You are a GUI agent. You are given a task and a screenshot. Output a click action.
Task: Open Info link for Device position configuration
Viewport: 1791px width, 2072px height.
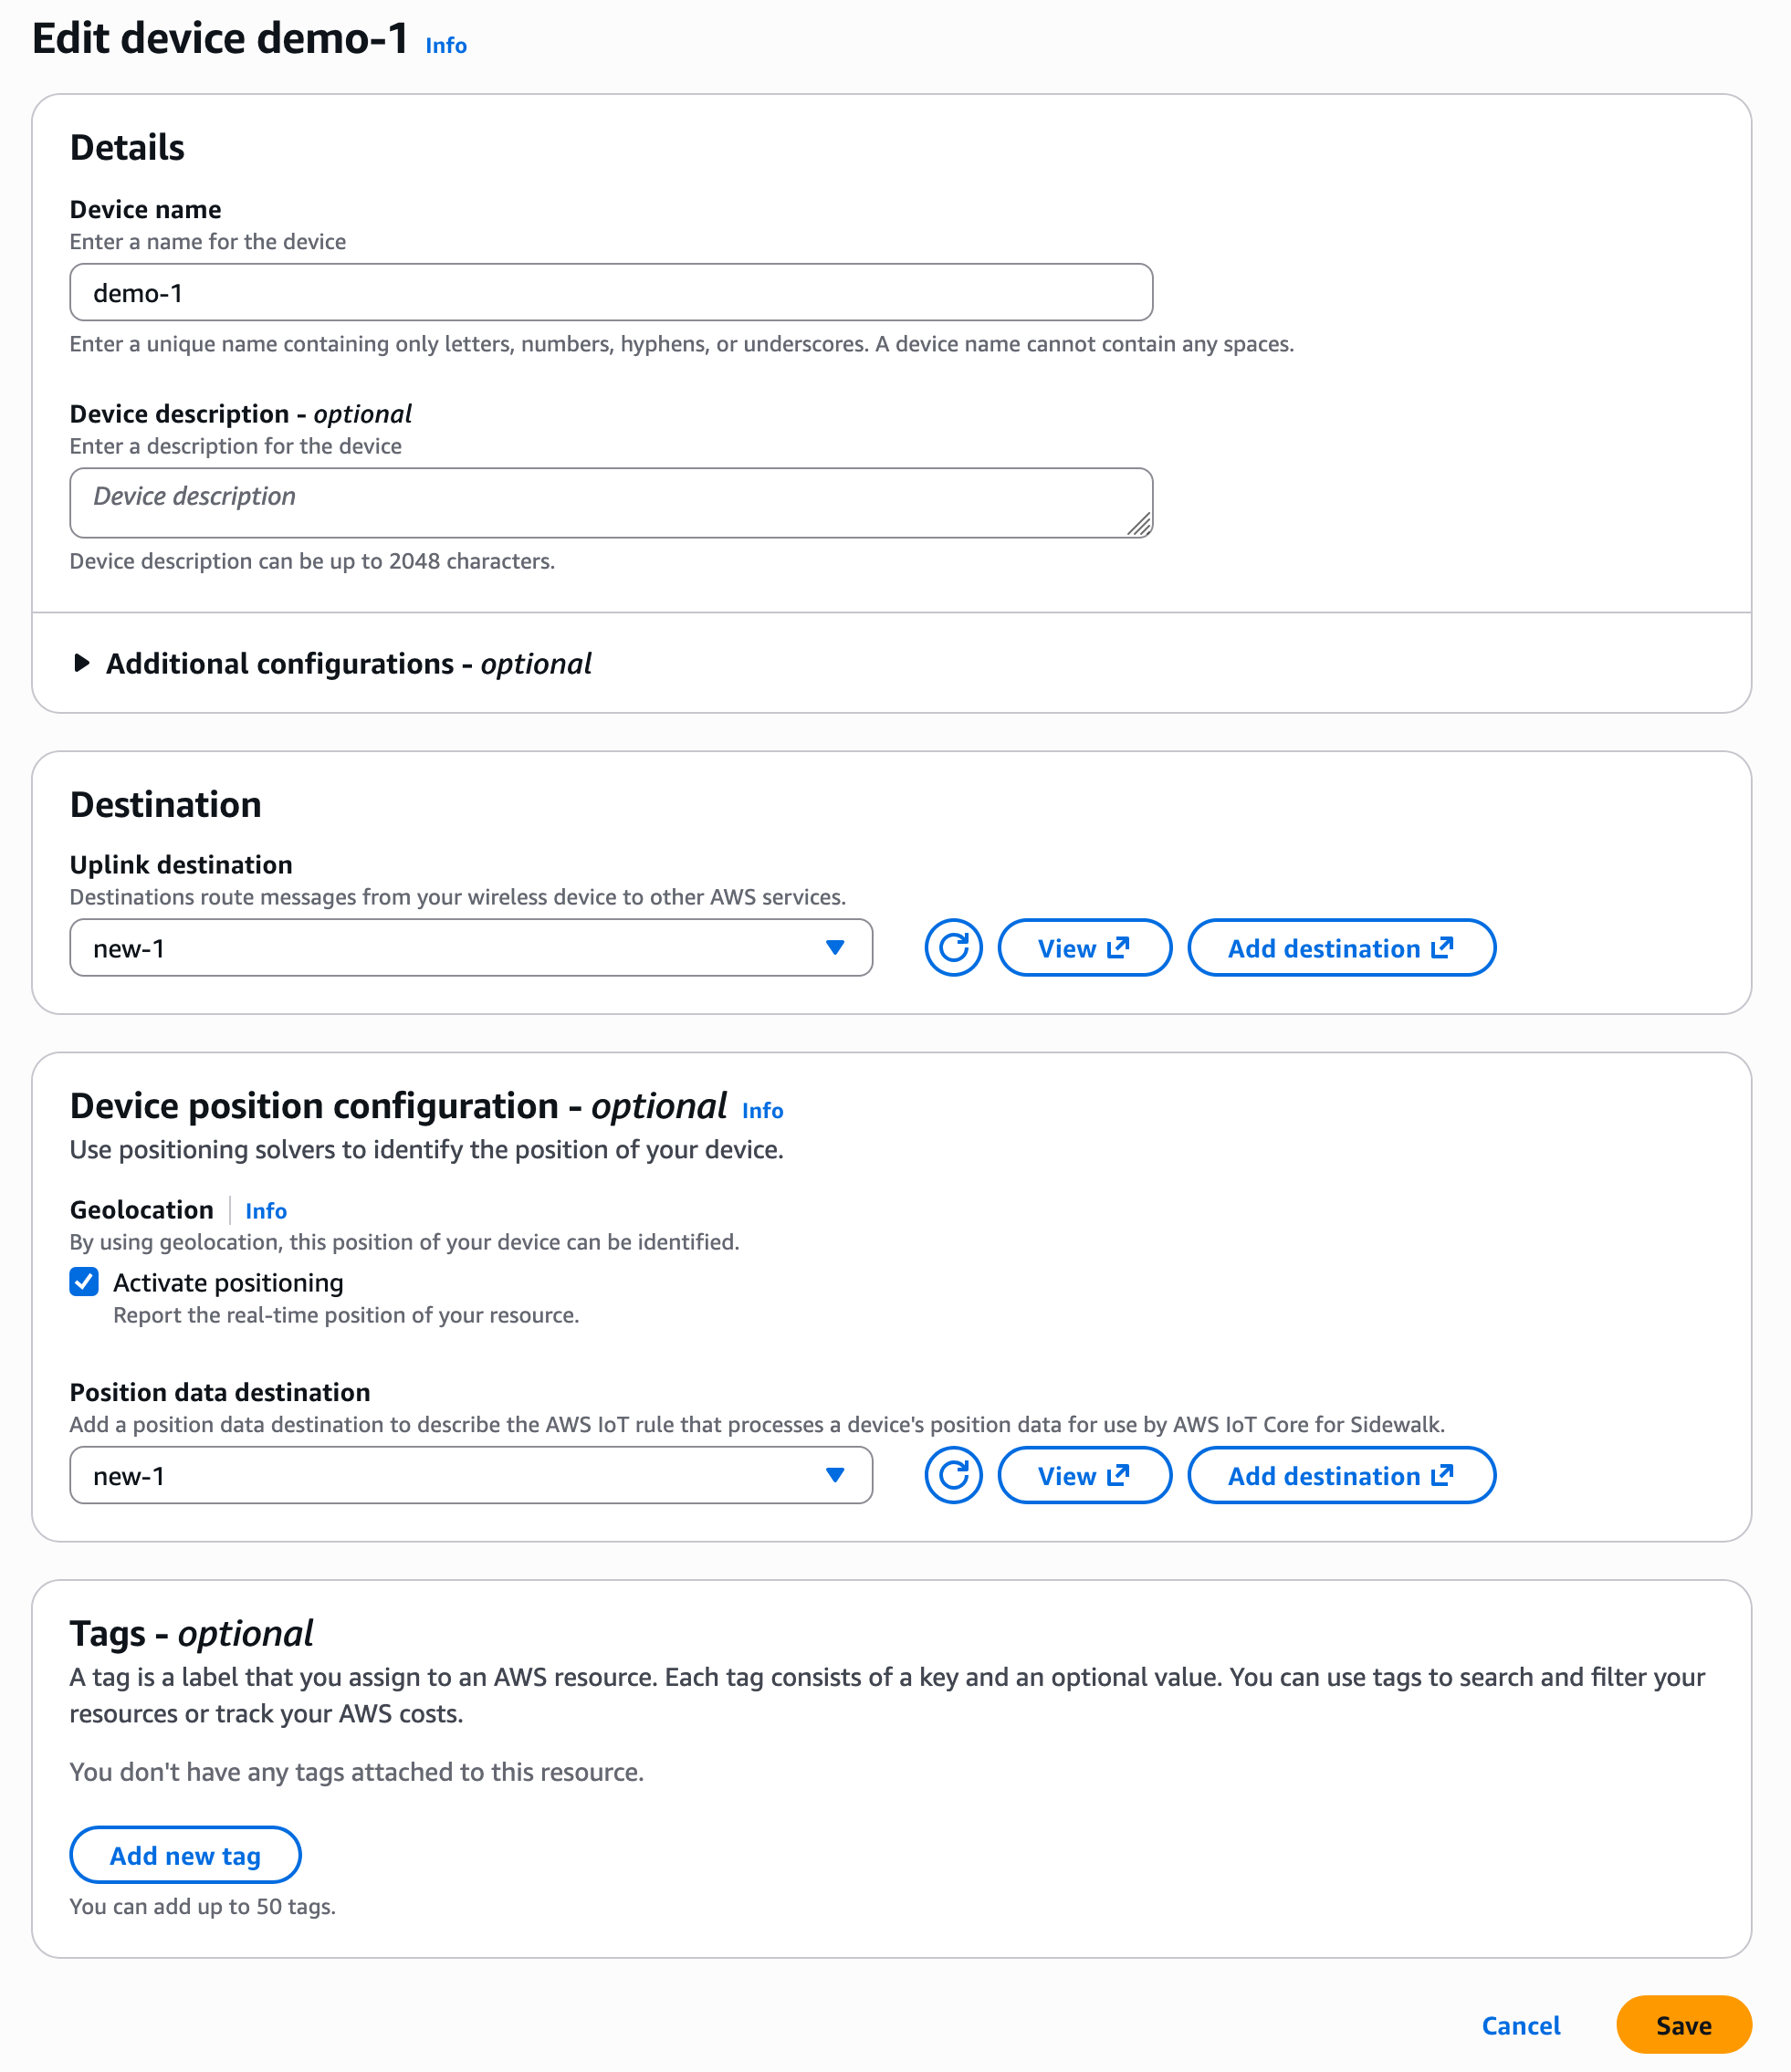[x=762, y=1110]
